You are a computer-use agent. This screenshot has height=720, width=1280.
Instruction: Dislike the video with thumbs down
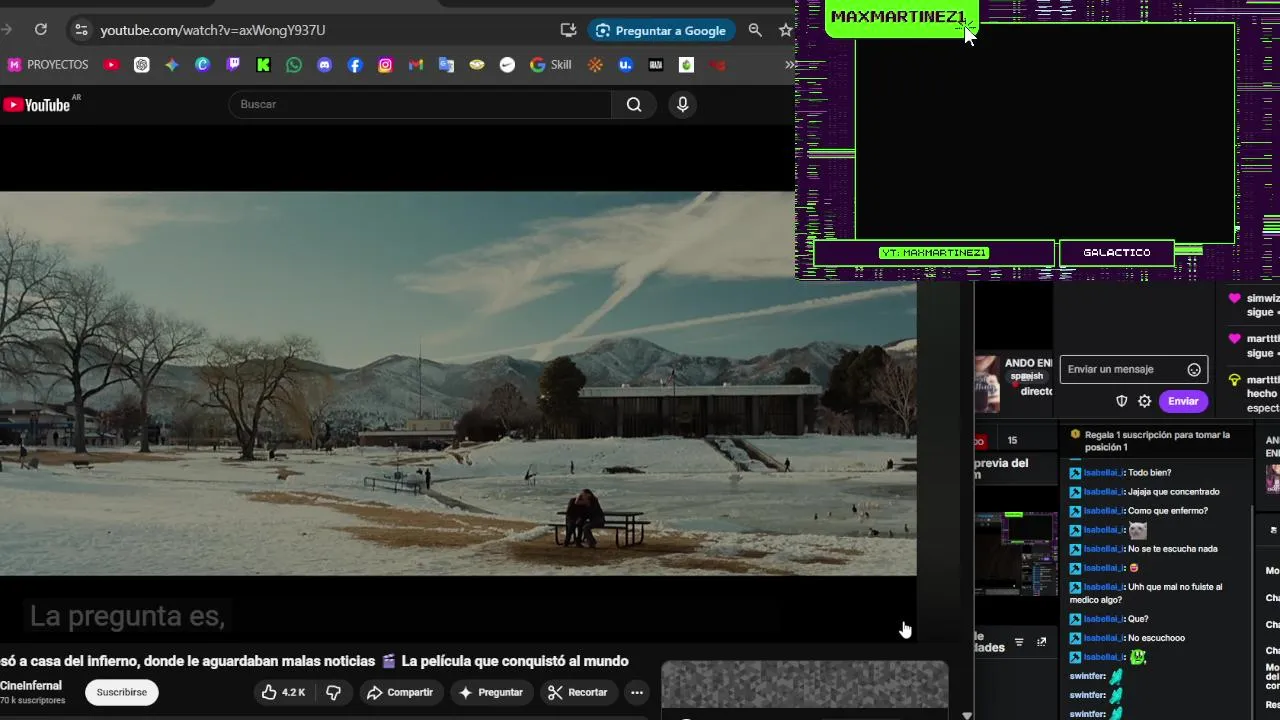(333, 692)
